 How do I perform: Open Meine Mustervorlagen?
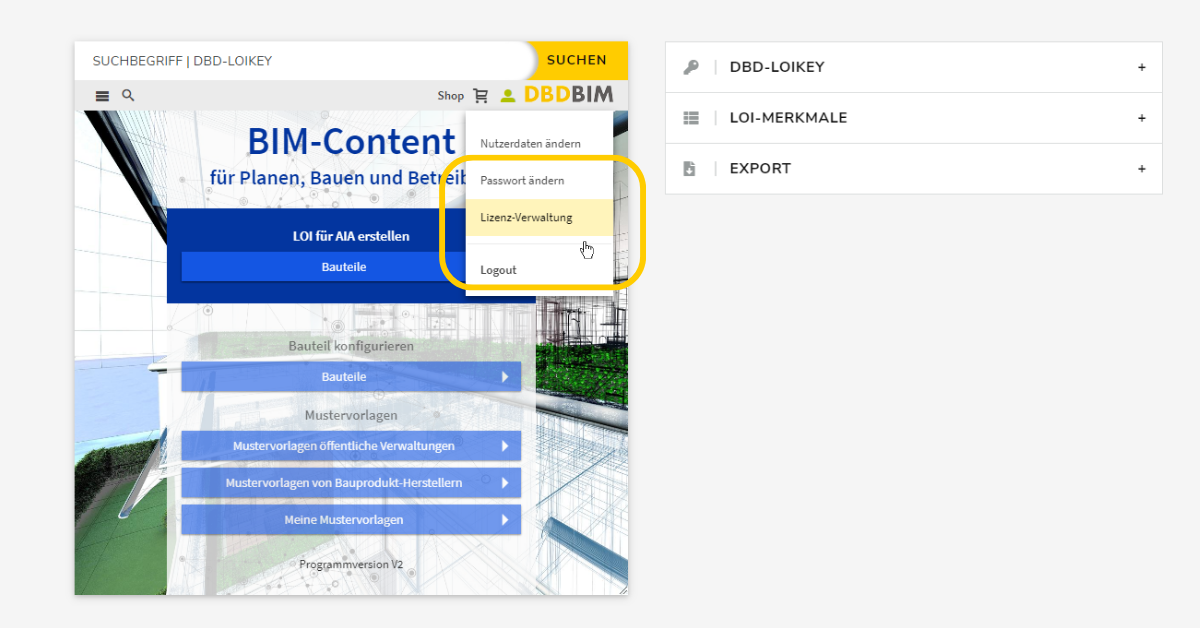pos(351,520)
